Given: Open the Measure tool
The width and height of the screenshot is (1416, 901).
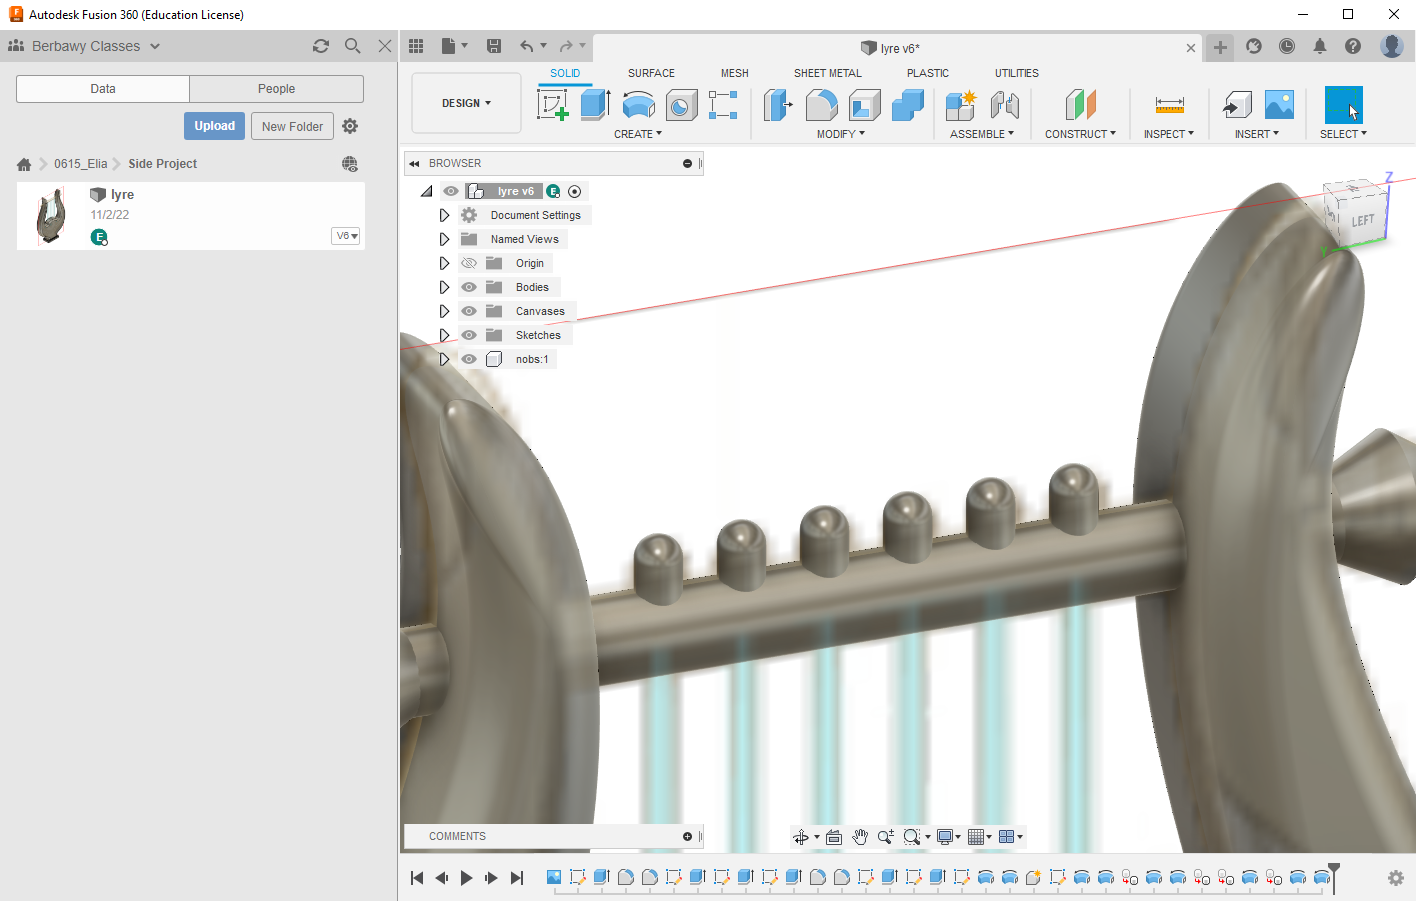Looking at the screenshot, I should click(x=1169, y=105).
